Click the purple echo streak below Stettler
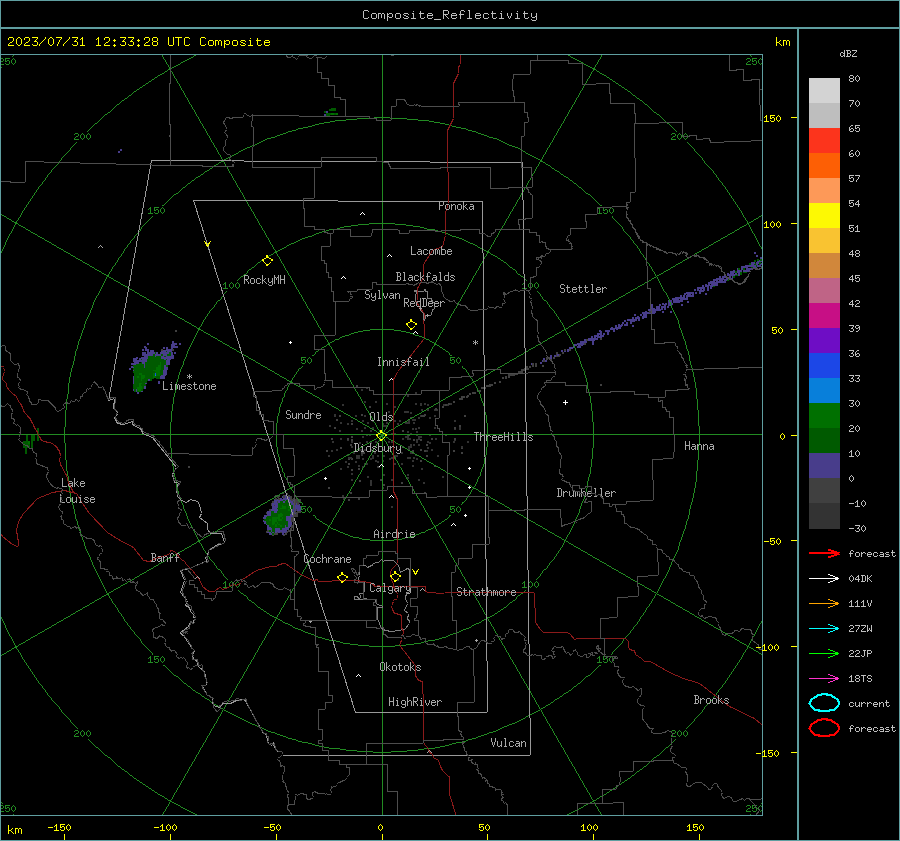Image resolution: width=900 pixels, height=841 pixels. (x=649, y=312)
